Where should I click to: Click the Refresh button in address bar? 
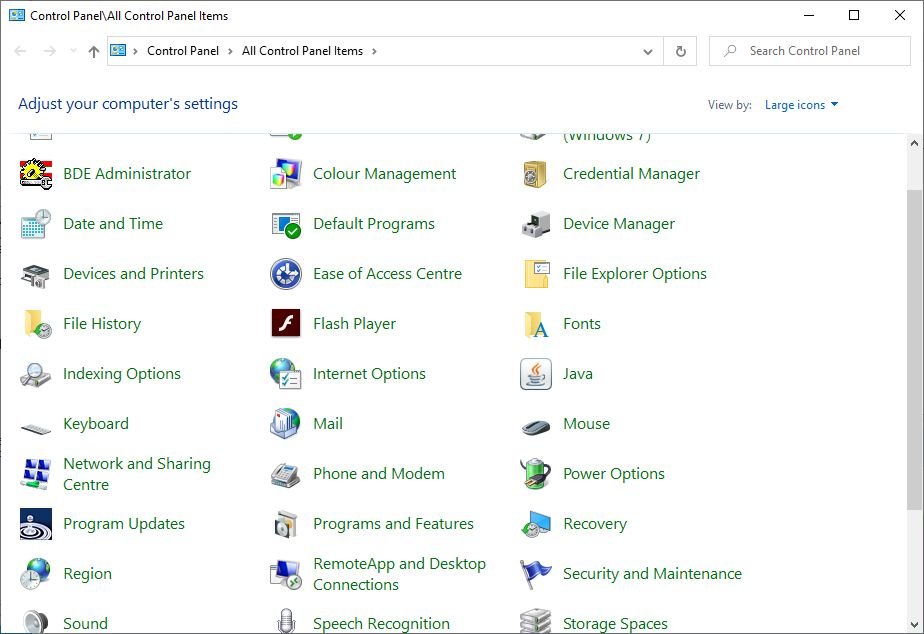point(681,51)
